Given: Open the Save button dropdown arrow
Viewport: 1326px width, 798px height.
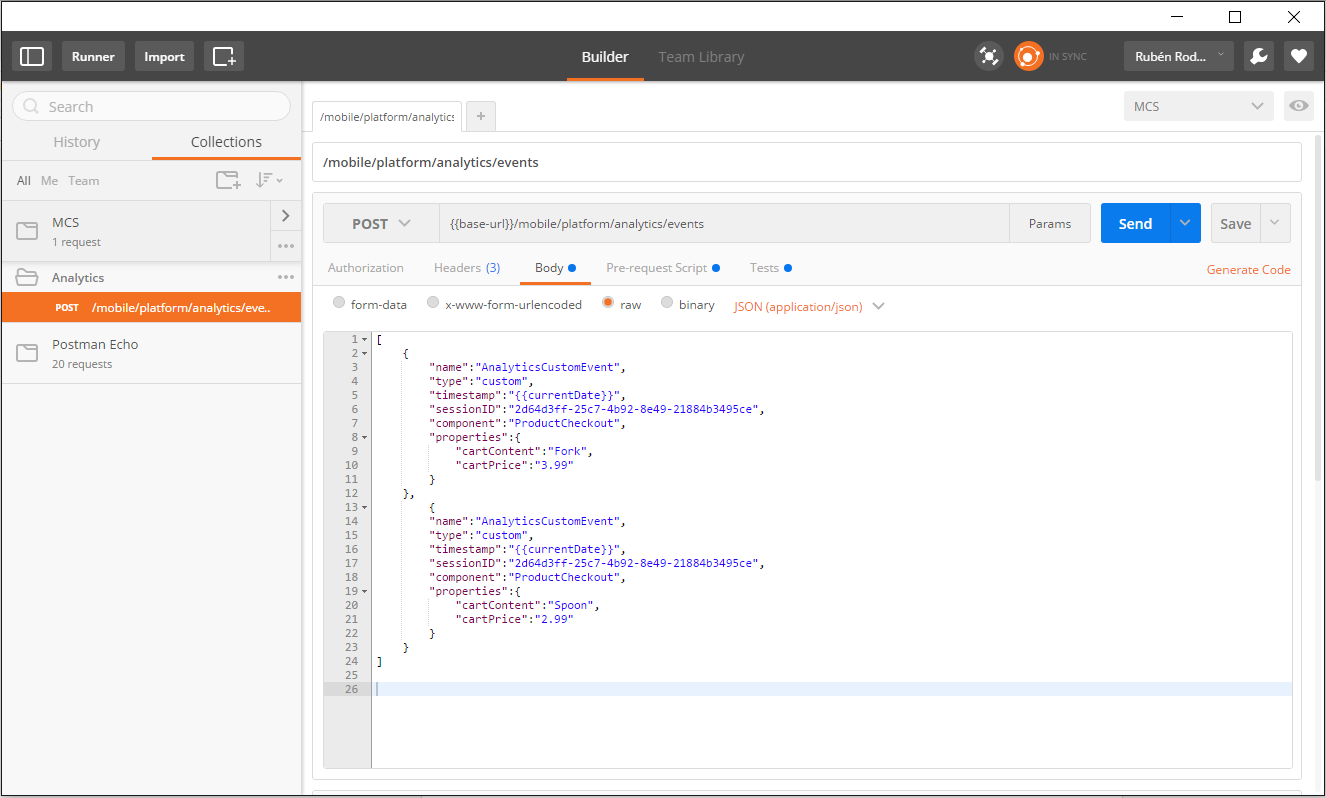Looking at the screenshot, I should click(x=1275, y=223).
